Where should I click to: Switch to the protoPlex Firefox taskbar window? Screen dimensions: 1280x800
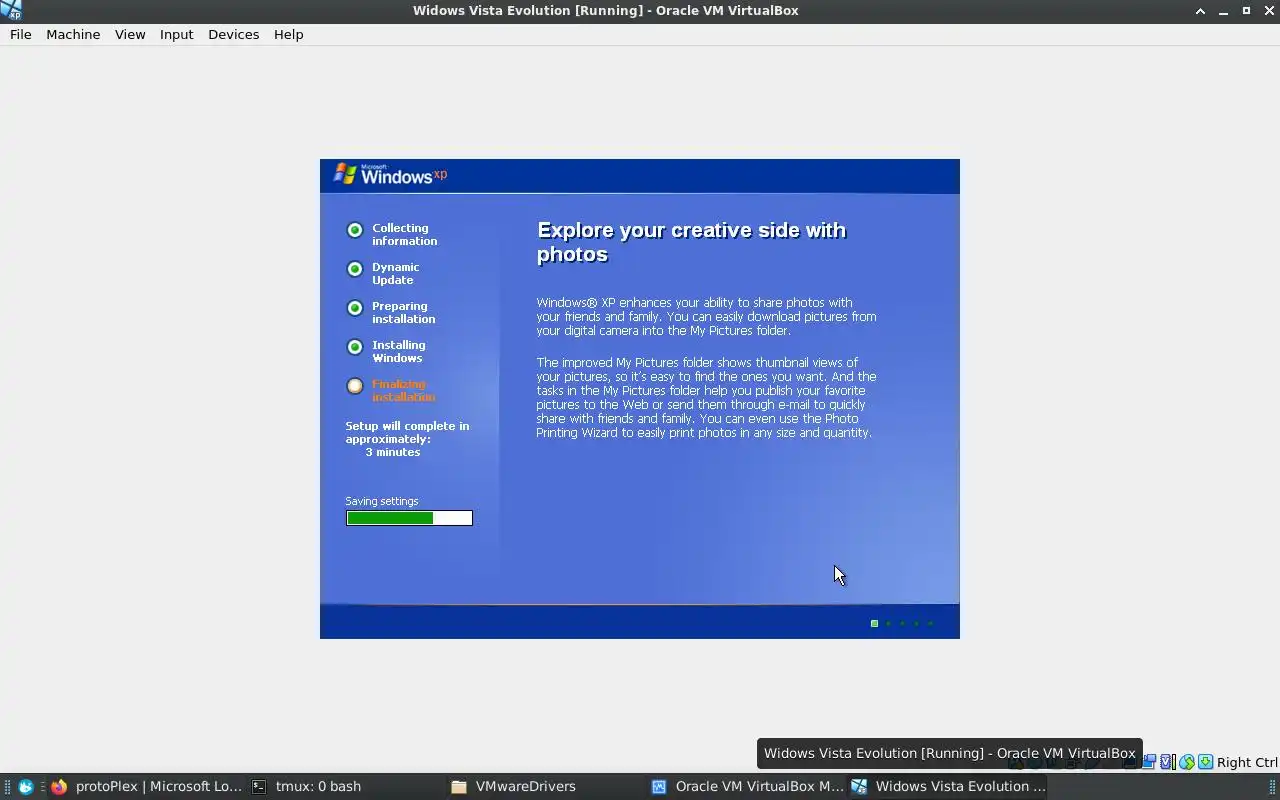(x=146, y=787)
